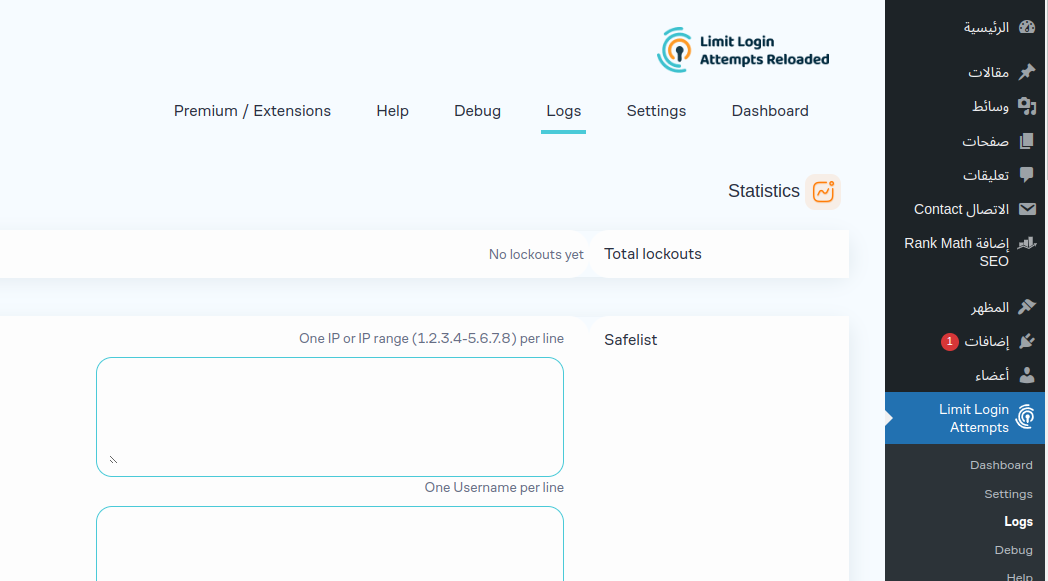Click Limit Login Attempts sidebar menu item

(x=965, y=418)
